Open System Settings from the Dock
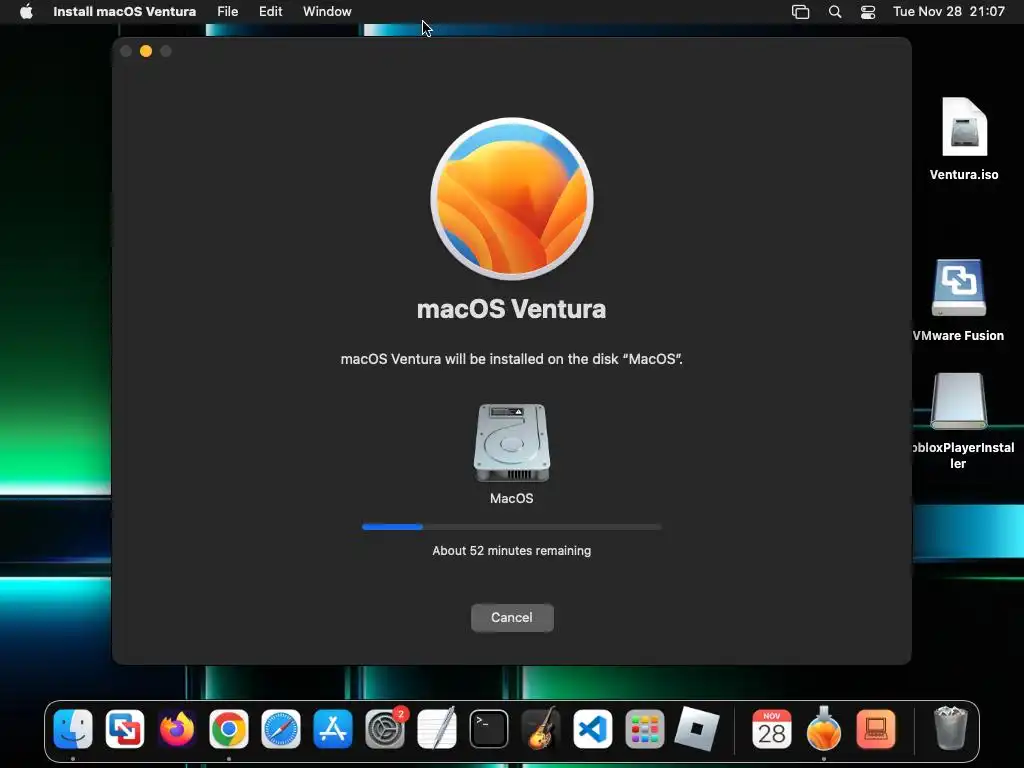The height and width of the screenshot is (768, 1024). pyautogui.click(x=385, y=729)
